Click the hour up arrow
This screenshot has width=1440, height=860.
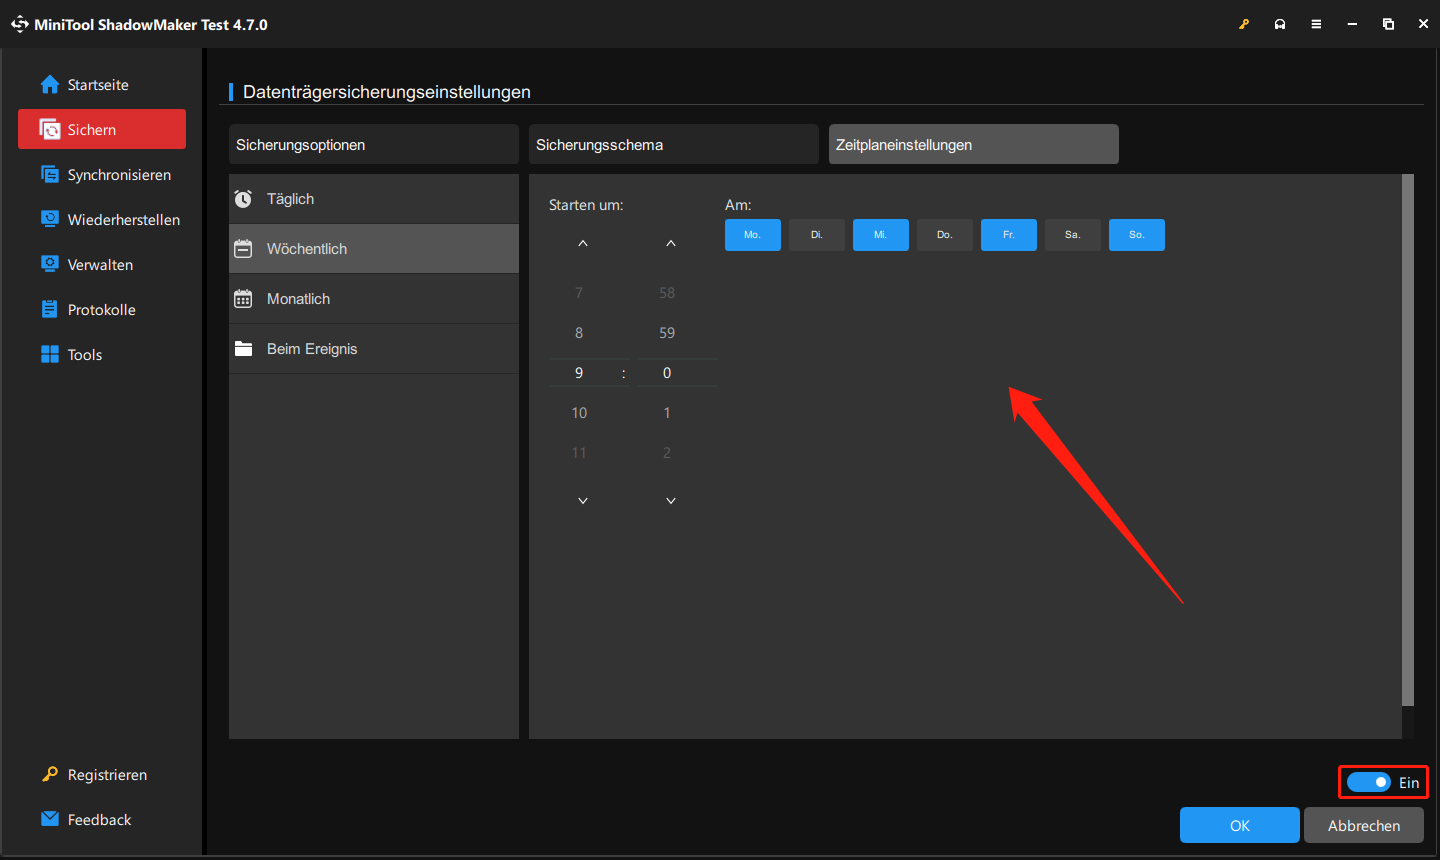(583, 244)
